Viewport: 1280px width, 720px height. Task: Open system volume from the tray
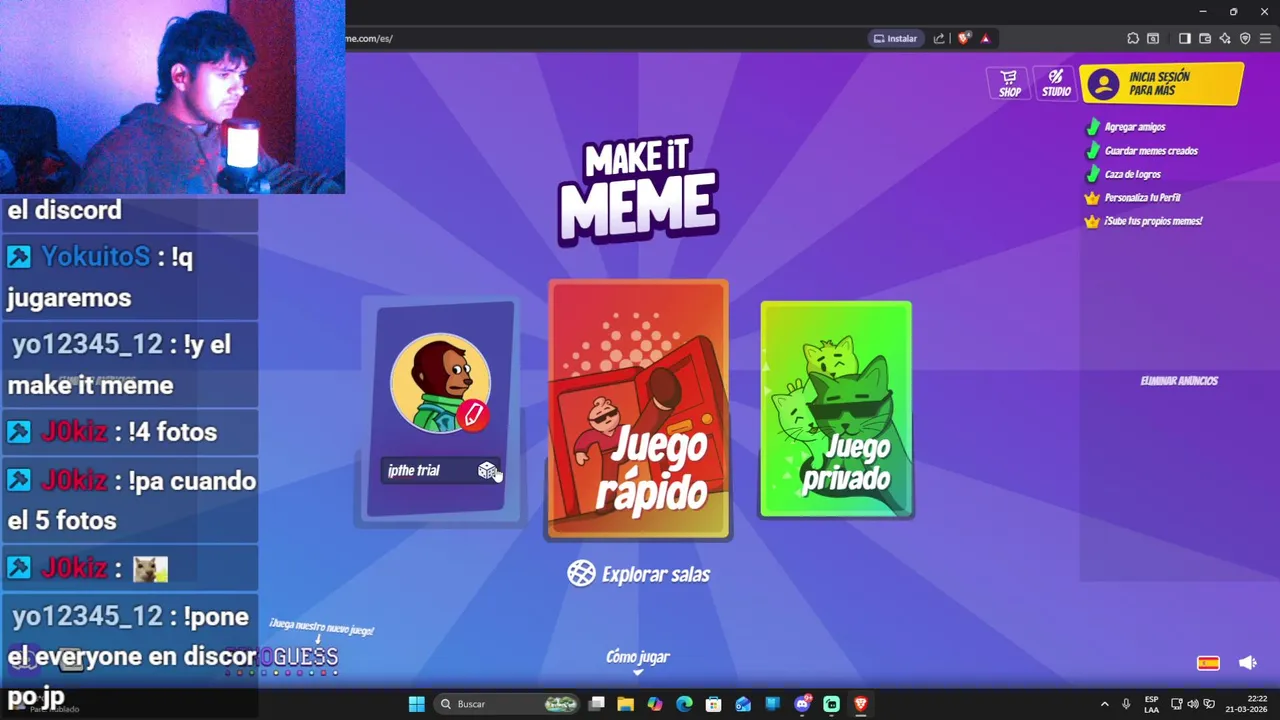1193,704
